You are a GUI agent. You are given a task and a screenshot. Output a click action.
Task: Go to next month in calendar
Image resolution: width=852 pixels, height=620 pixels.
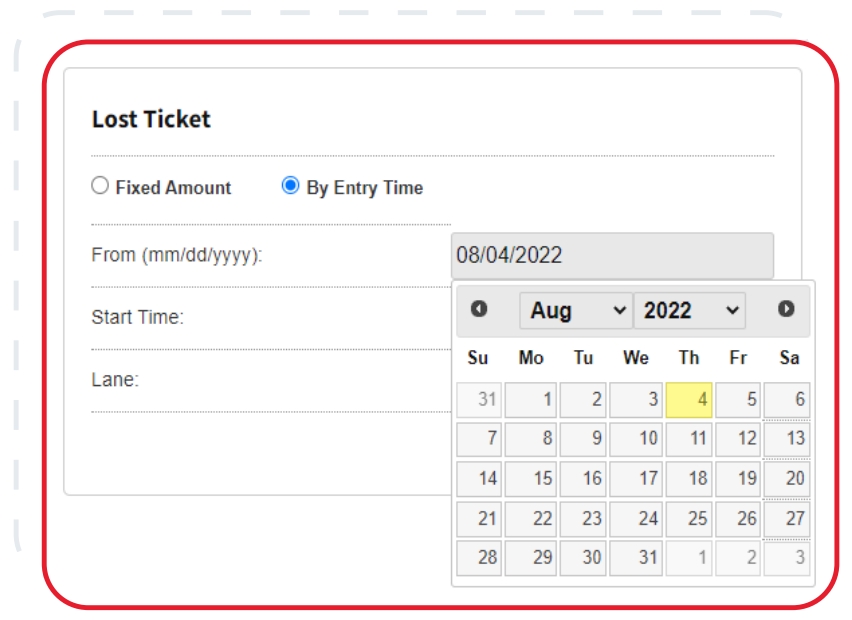(786, 310)
